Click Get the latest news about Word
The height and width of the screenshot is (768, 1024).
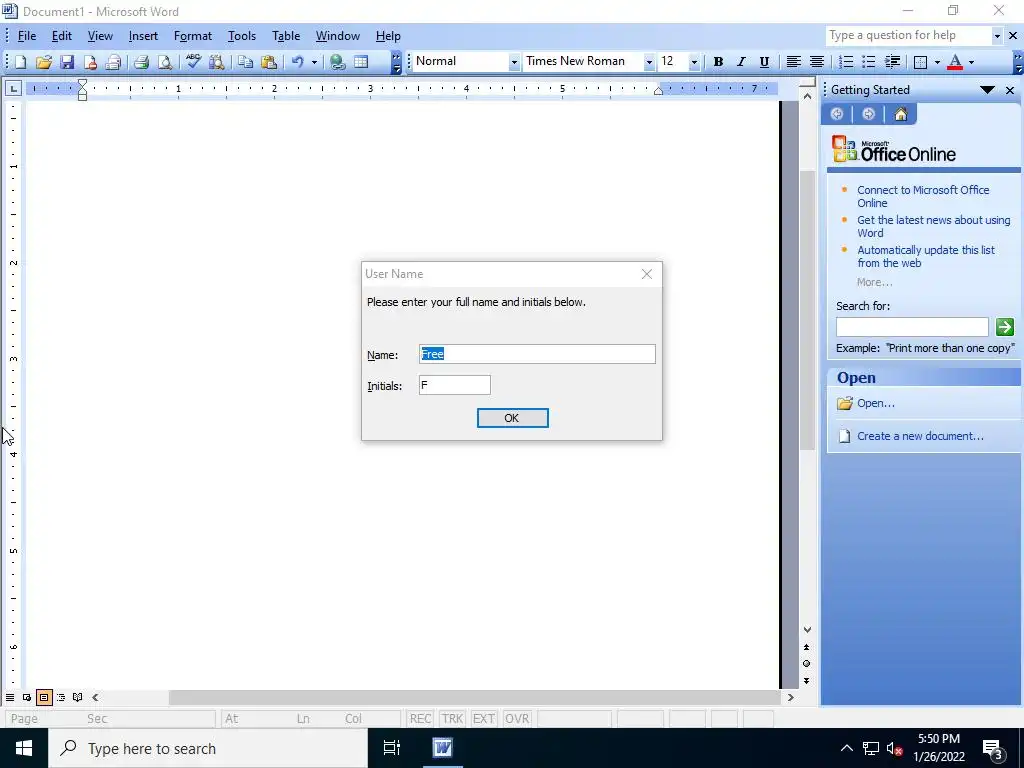point(933,227)
